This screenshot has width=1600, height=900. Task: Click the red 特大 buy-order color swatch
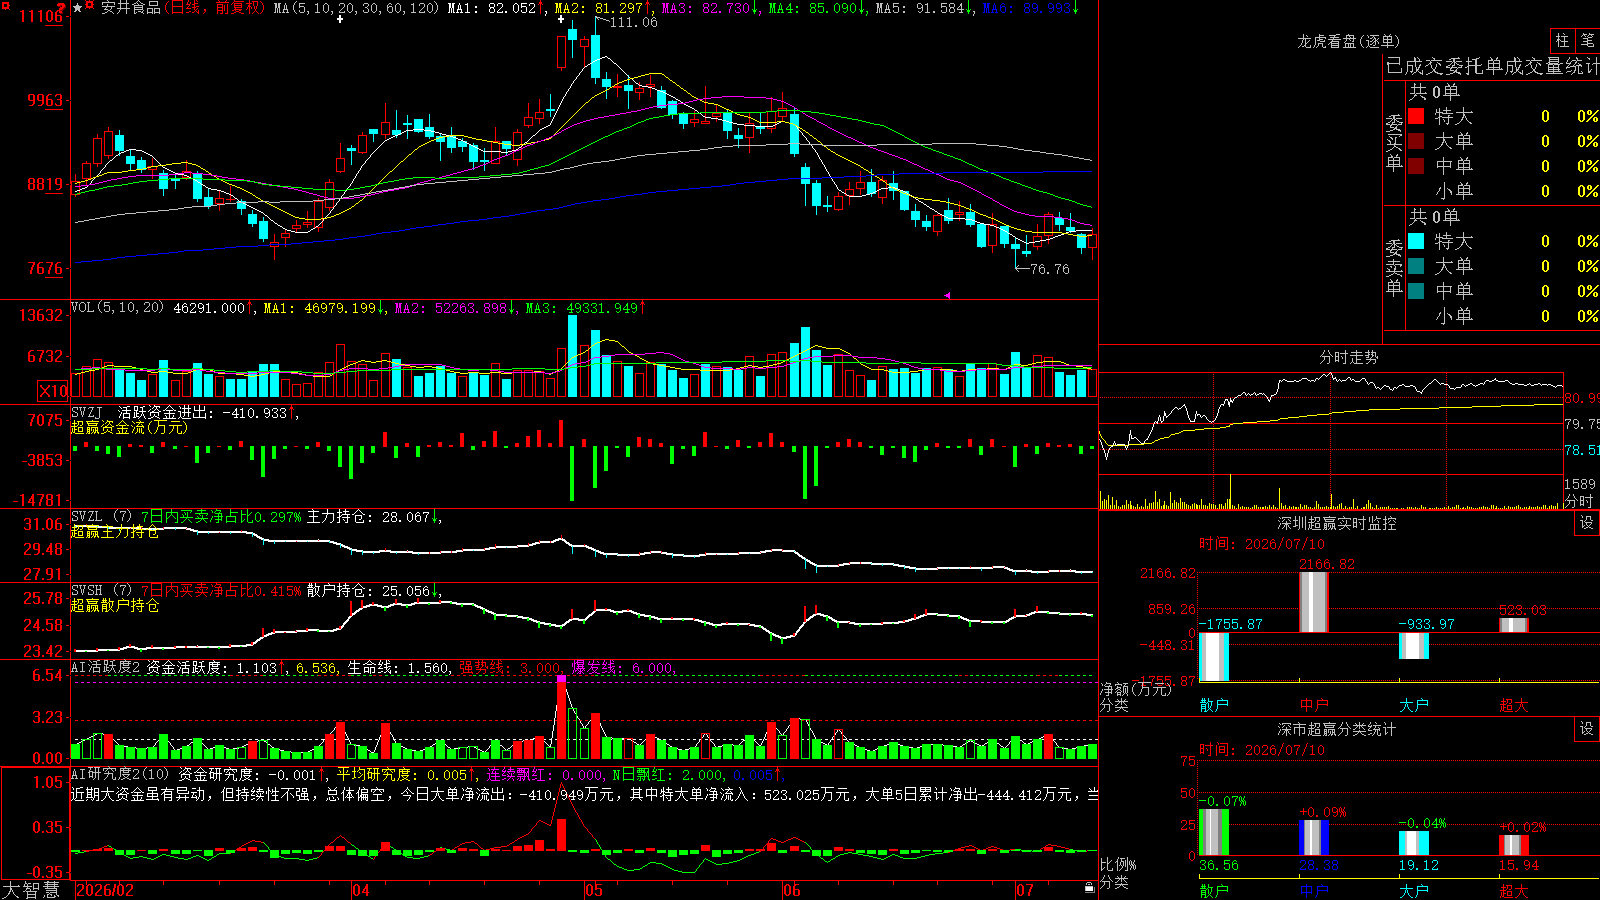pyautogui.click(x=1416, y=116)
